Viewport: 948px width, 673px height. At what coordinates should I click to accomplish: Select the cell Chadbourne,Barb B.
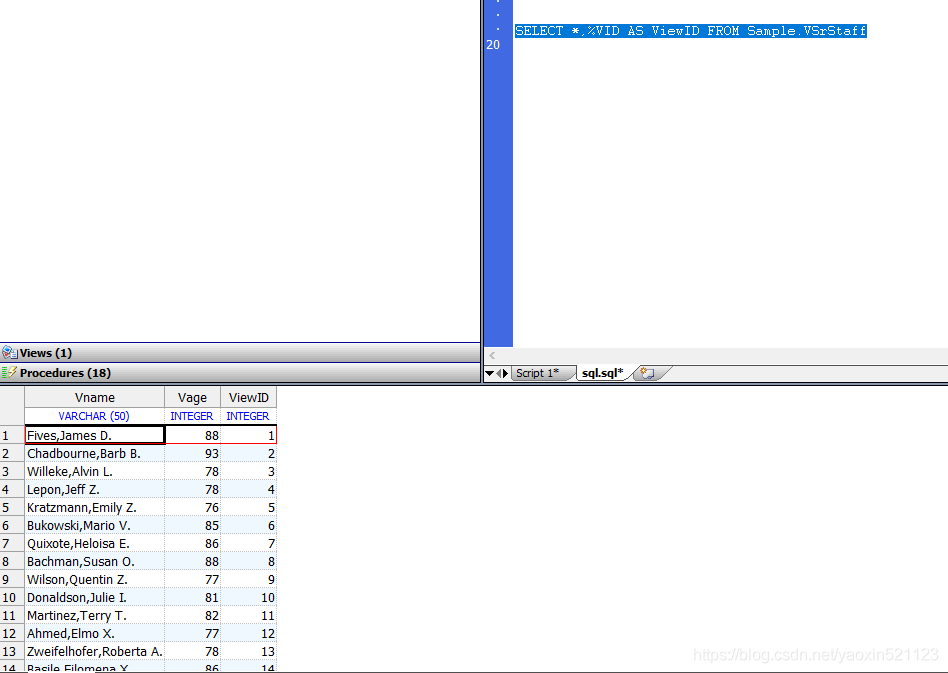point(94,454)
